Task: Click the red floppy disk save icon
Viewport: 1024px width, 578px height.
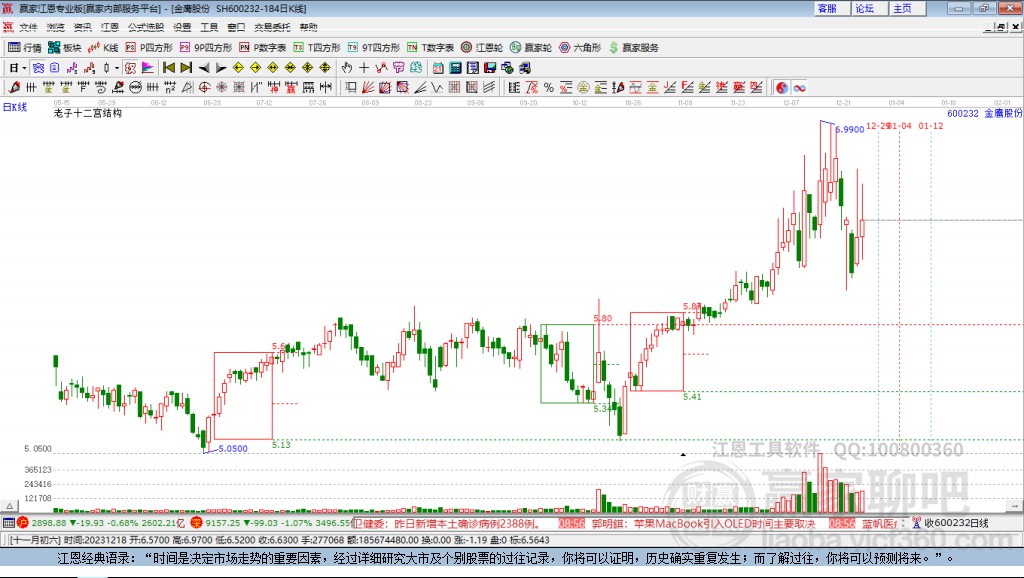Action: tap(490, 68)
